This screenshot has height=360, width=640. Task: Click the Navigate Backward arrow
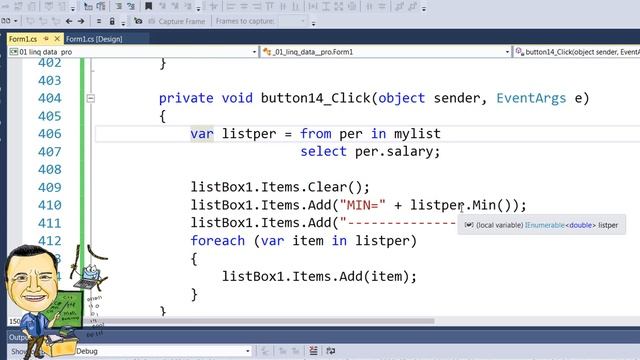click(x=69, y=21)
